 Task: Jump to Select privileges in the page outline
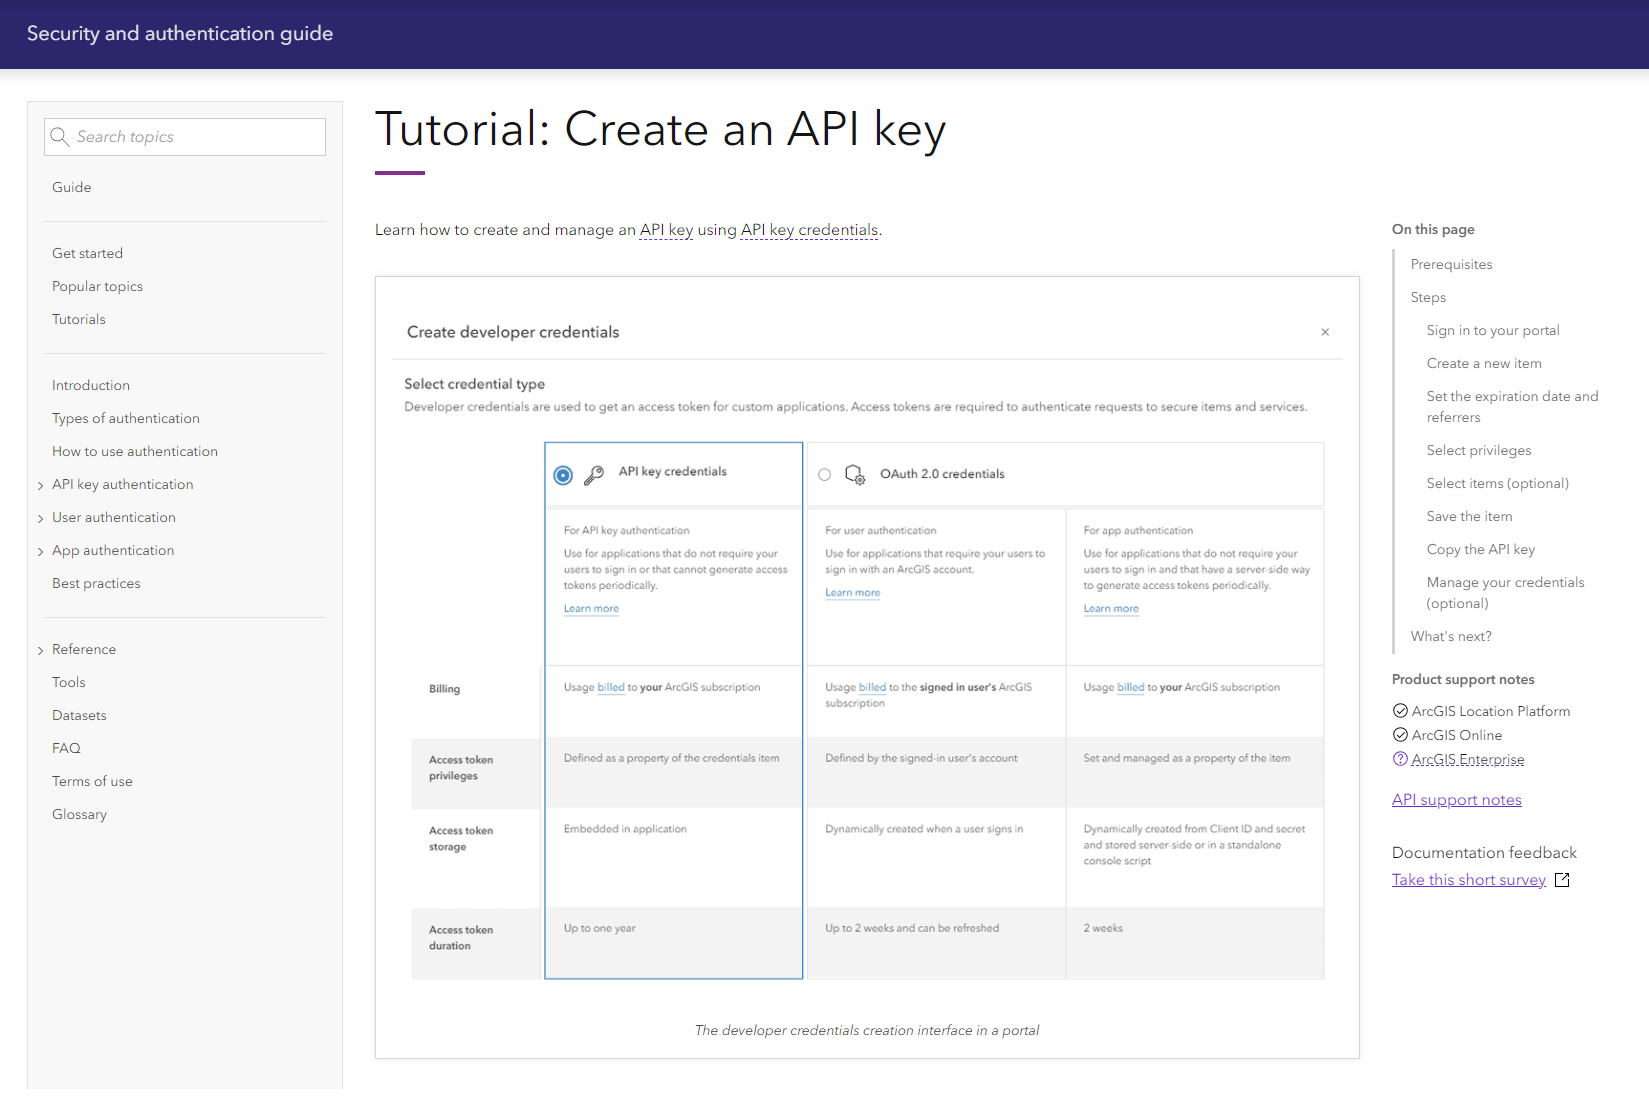click(1478, 450)
